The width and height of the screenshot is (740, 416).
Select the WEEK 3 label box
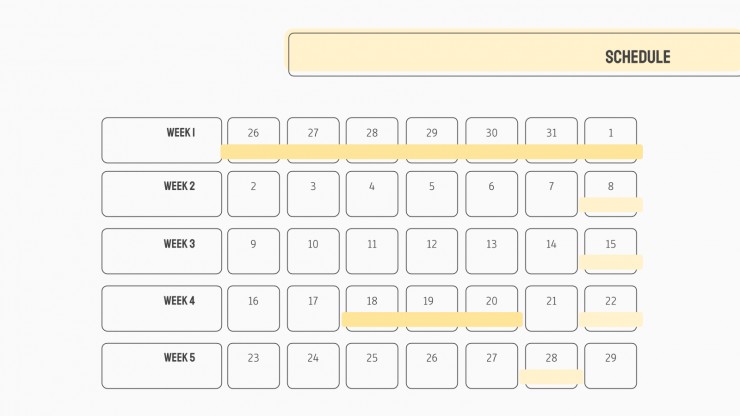click(161, 251)
